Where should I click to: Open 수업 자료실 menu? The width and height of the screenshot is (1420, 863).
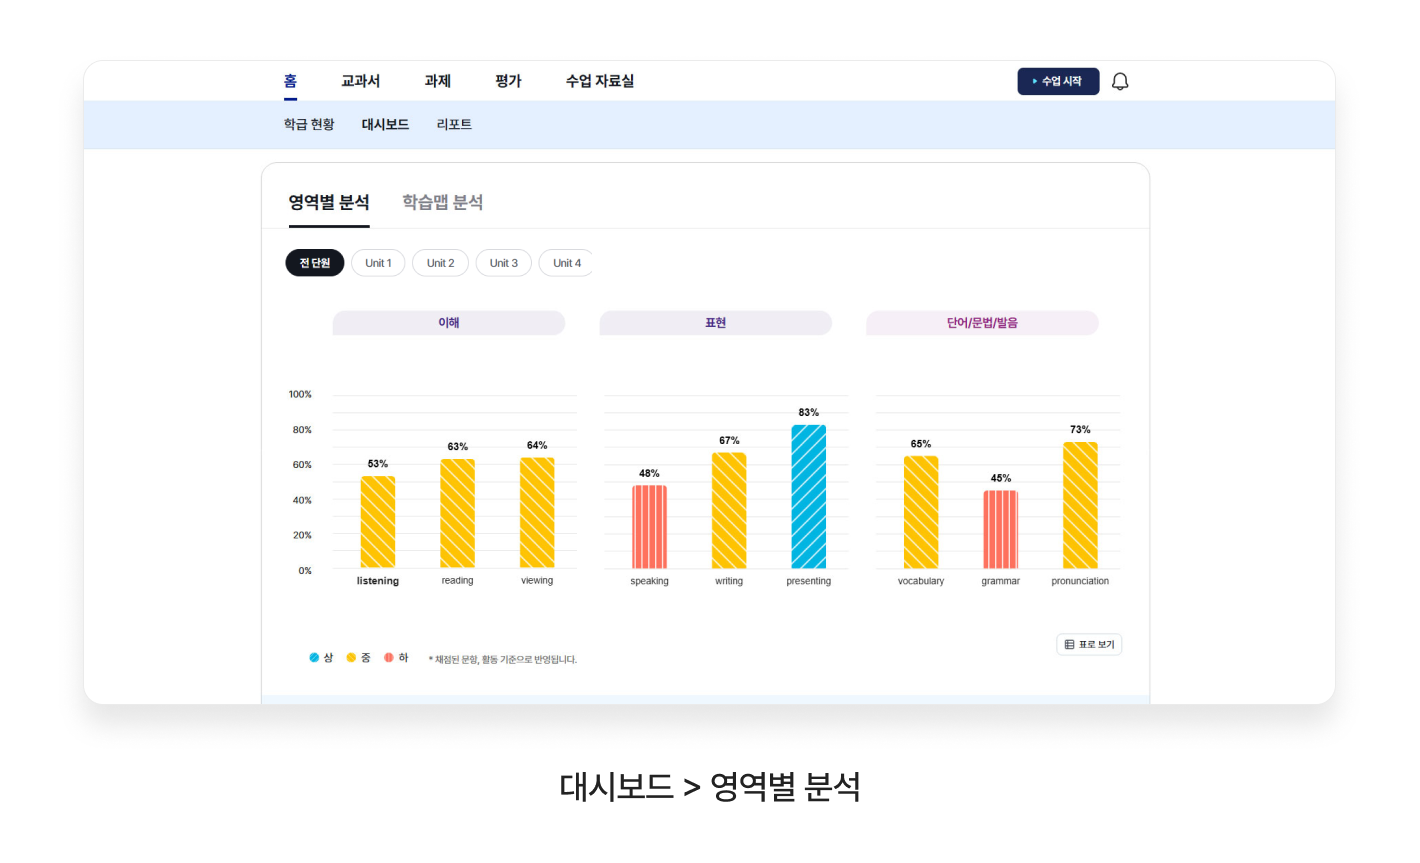coord(599,82)
